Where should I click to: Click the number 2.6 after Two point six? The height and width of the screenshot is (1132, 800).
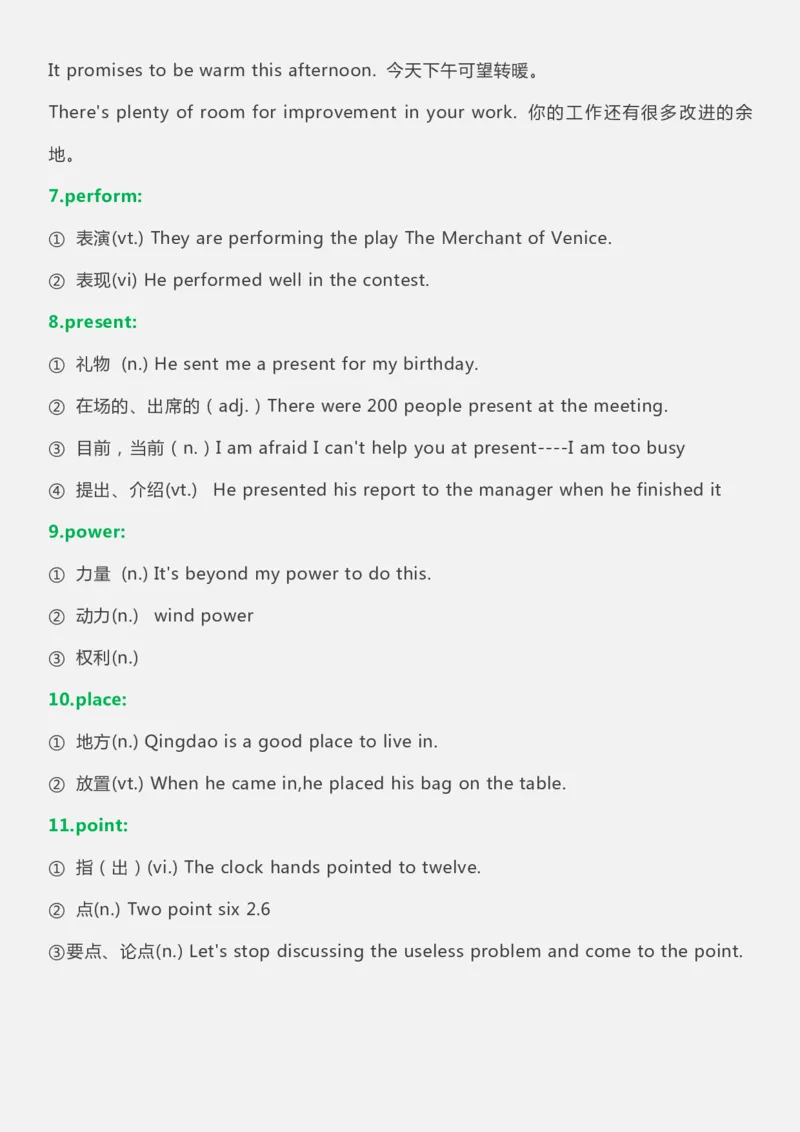pos(258,910)
